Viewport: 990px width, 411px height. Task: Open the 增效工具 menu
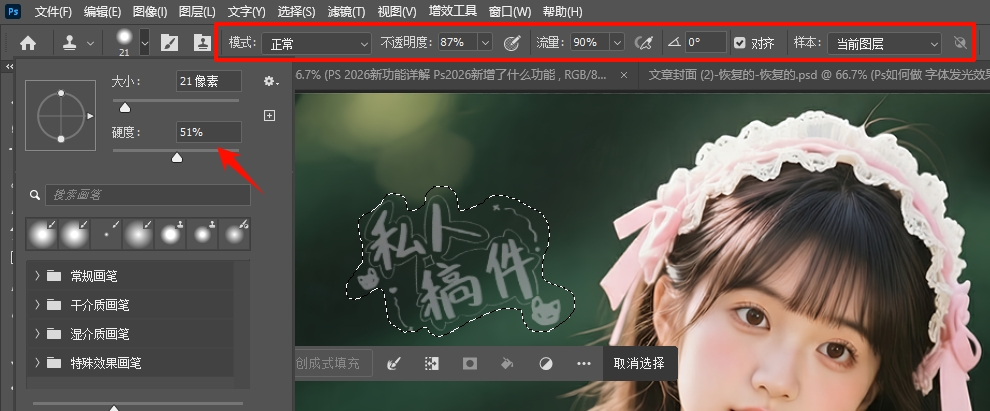click(x=453, y=11)
